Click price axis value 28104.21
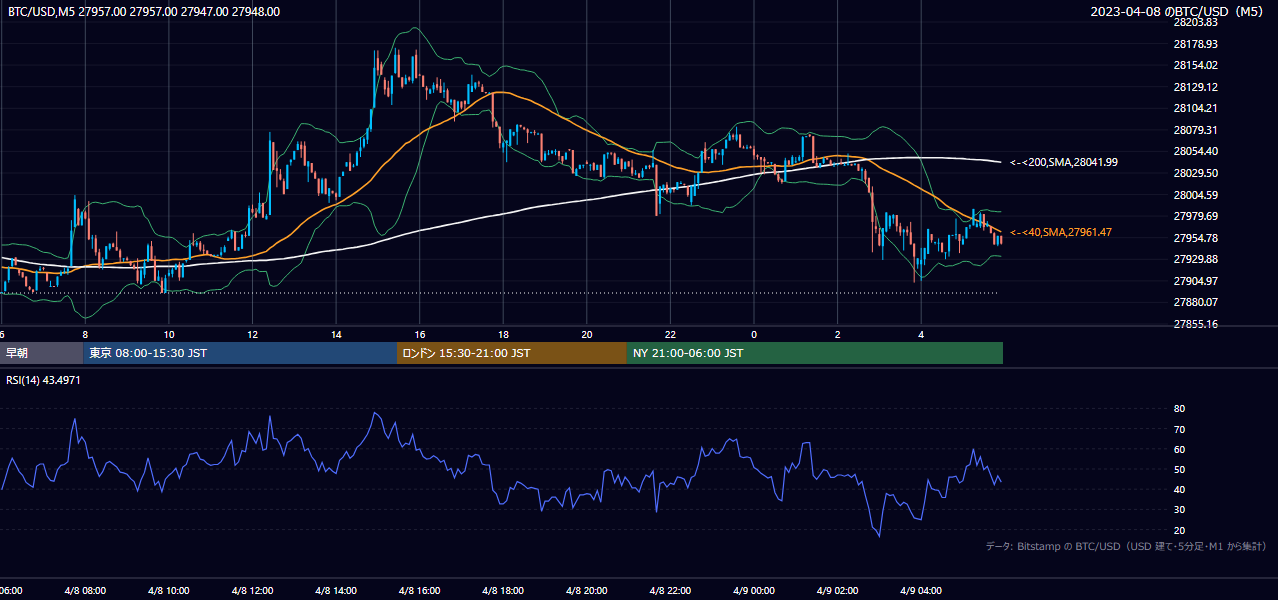The height and width of the screenshot is (600, 1278). (1195, 108)
